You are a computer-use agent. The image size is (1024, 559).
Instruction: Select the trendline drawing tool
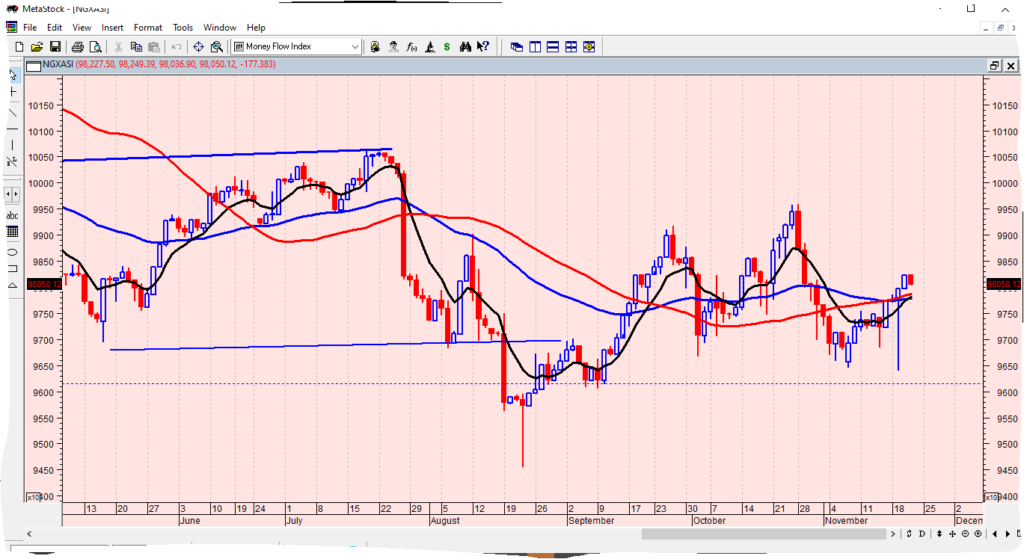coord(13,113)
